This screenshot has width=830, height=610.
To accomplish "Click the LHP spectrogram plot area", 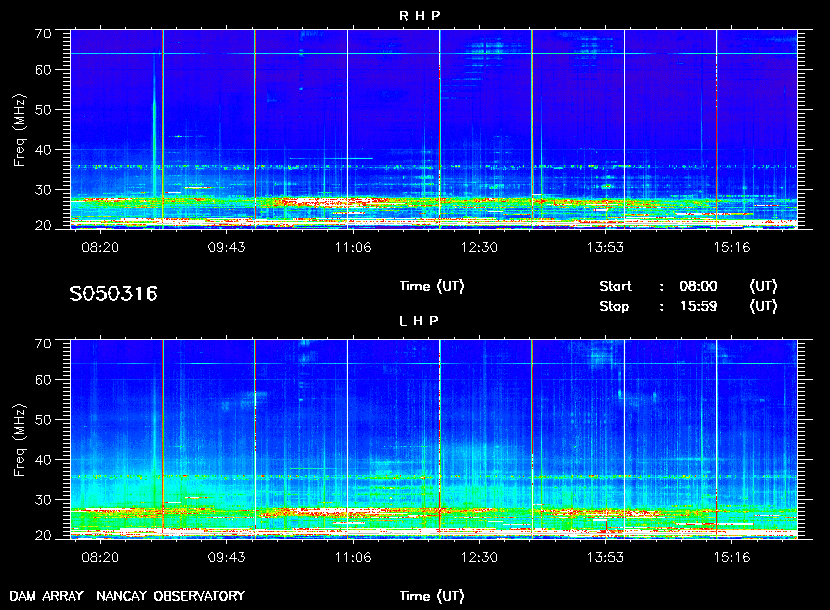I will 434,439.
